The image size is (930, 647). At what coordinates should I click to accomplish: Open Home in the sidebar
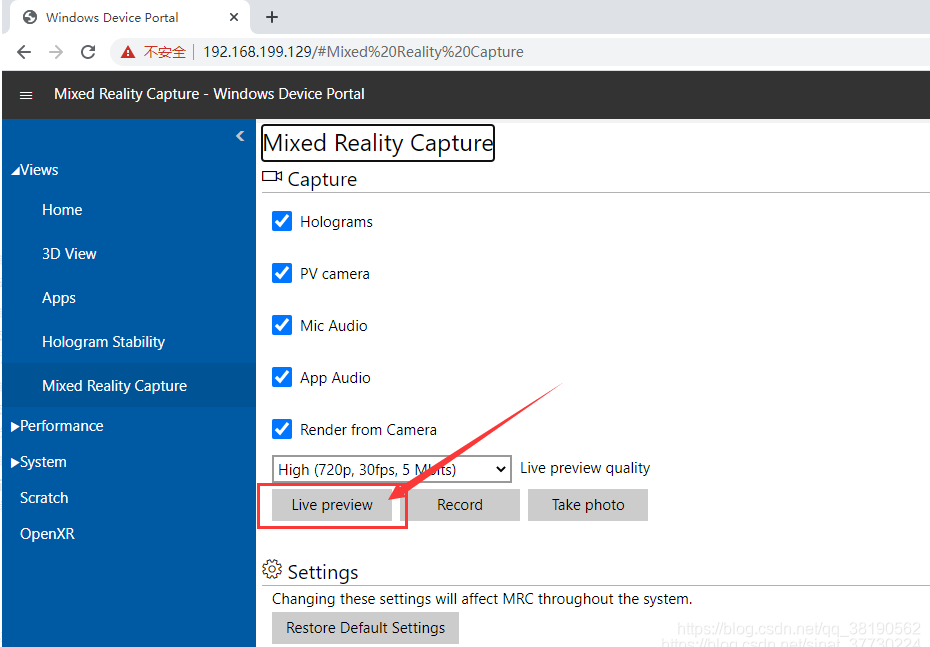coord(62,210)
